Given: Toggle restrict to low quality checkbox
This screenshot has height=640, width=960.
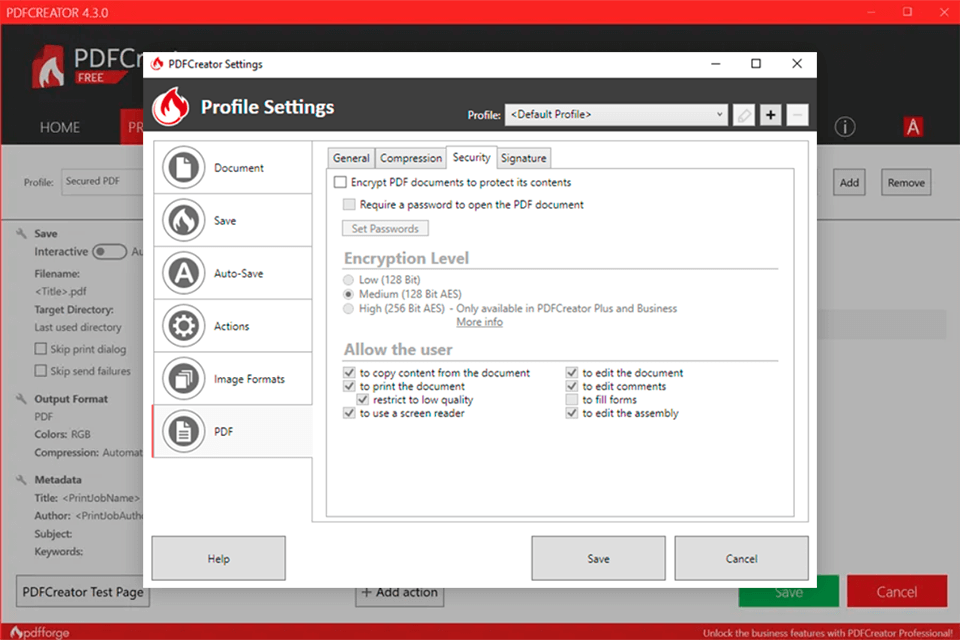Looking at the screenshot, I should 362,399.
